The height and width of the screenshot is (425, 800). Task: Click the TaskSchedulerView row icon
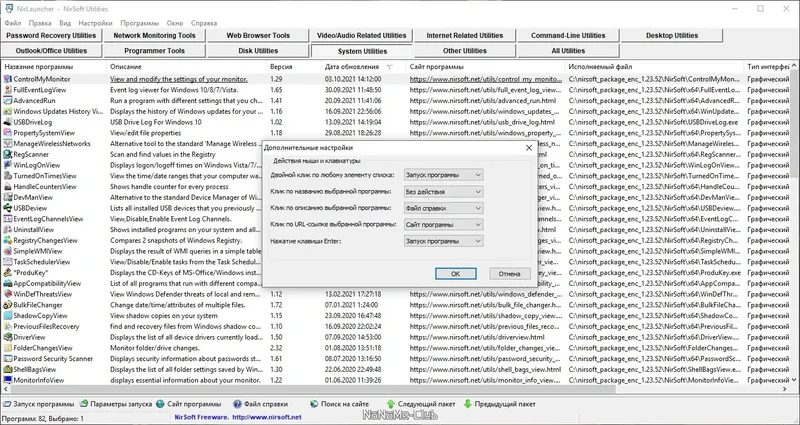tap(7, 262)
